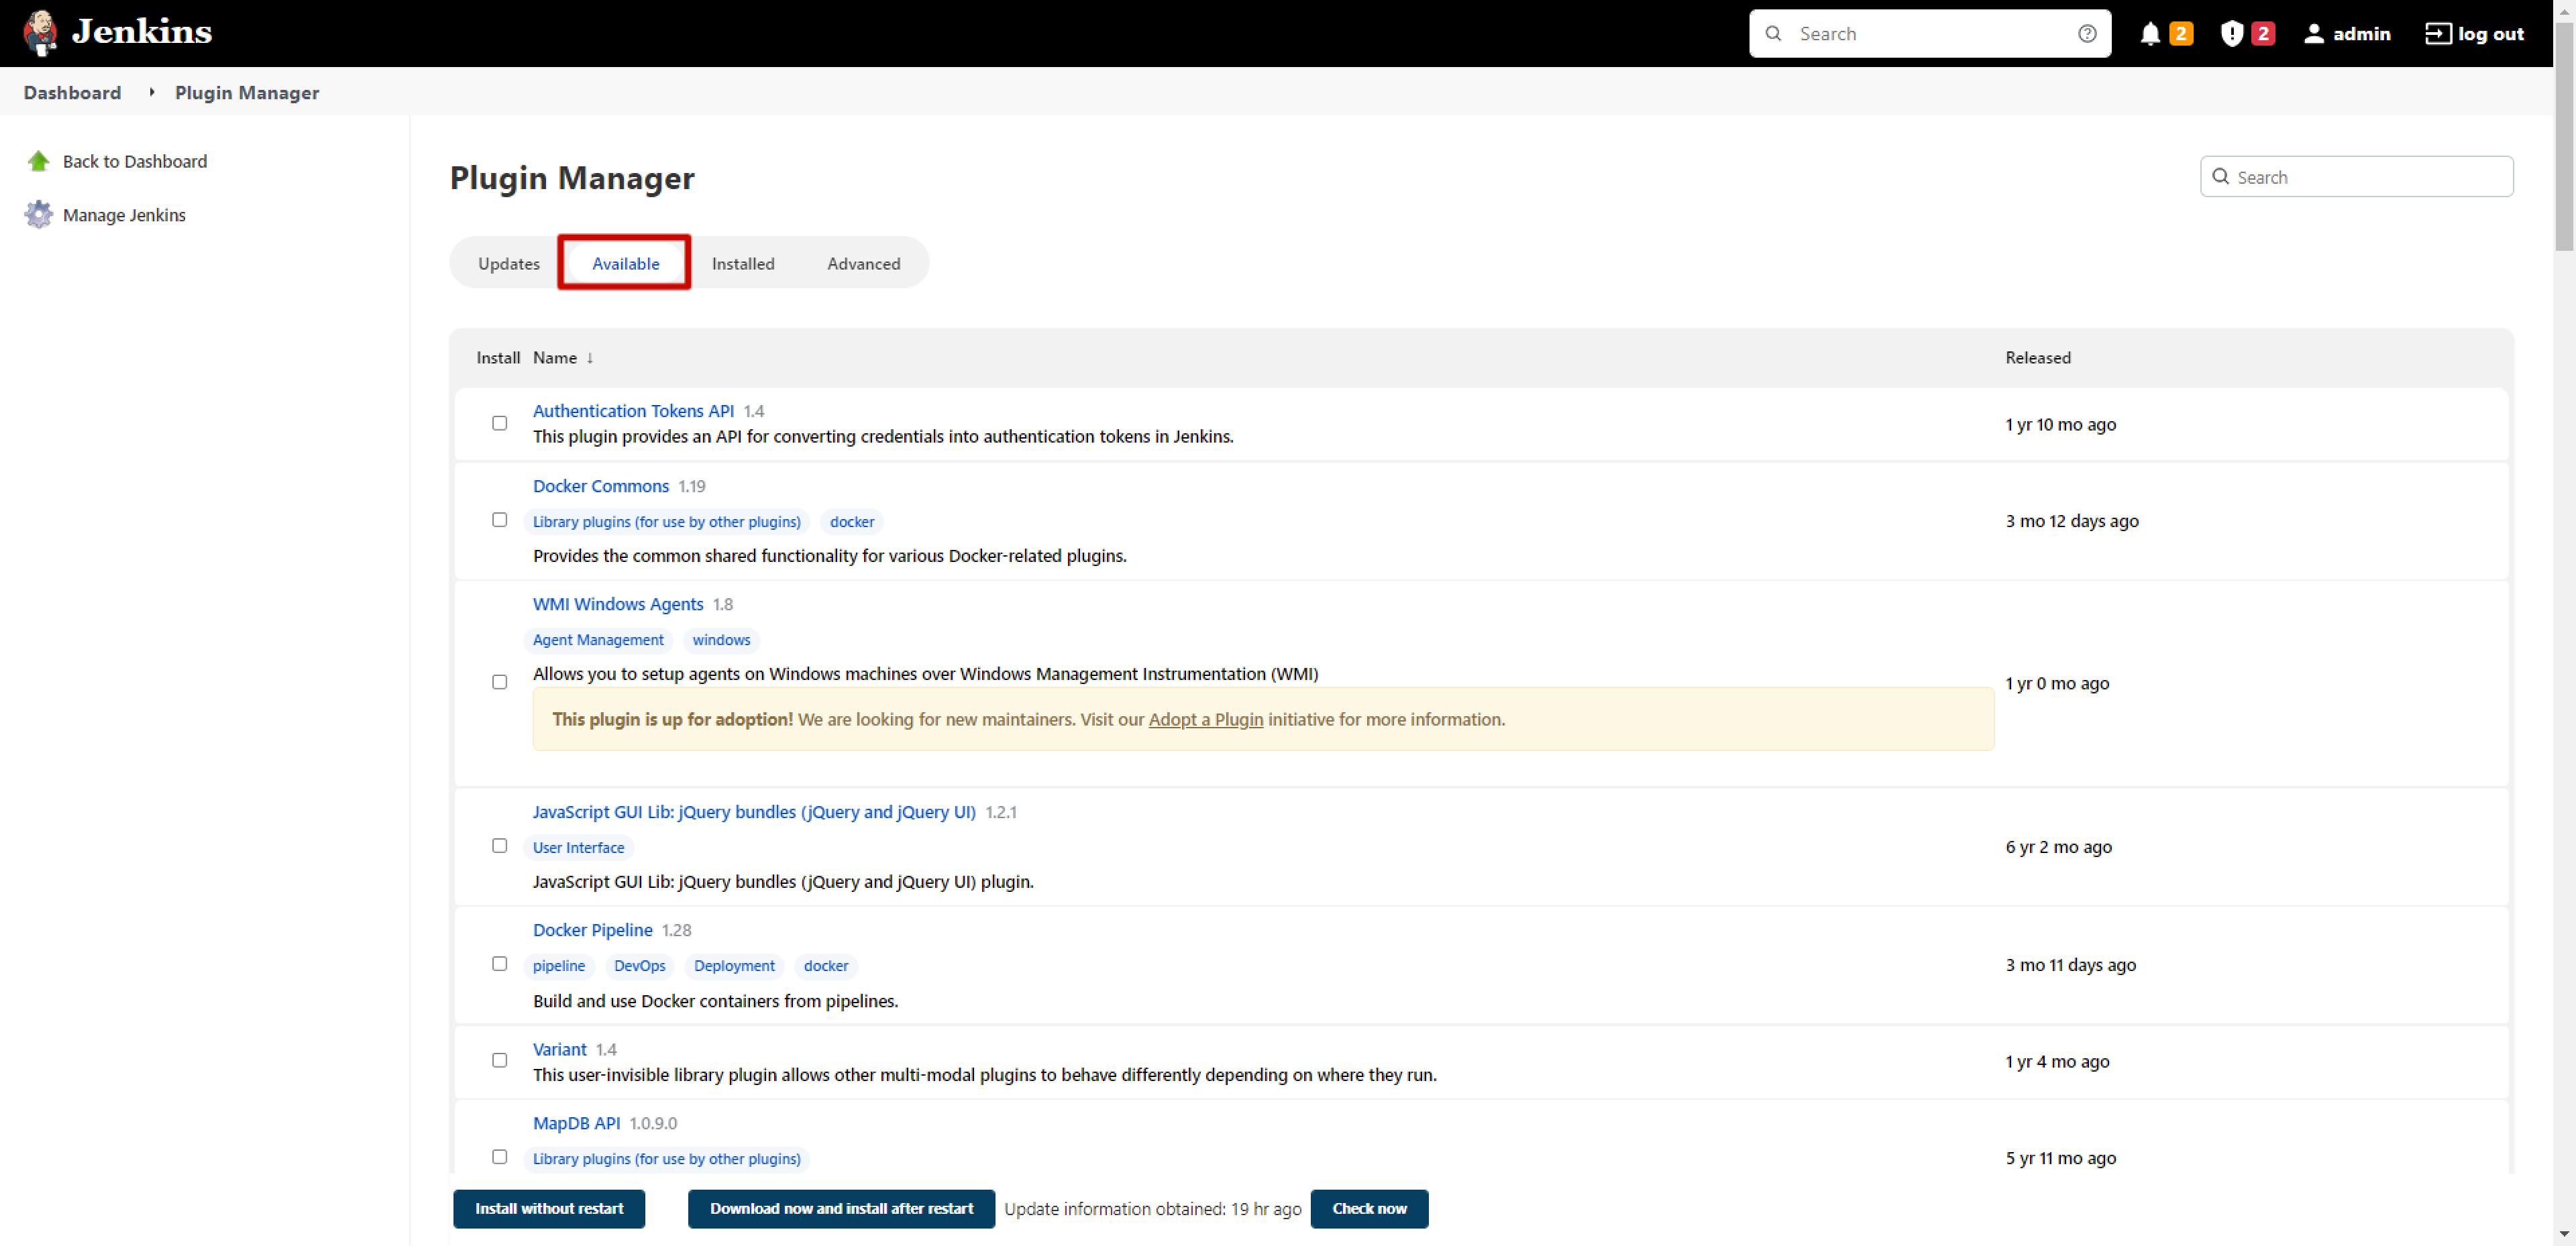This screenshot has height=1246, width=2576.
Task: Click Download now and install after restart
Action: pyautogui.click(x=841, y=1208)
